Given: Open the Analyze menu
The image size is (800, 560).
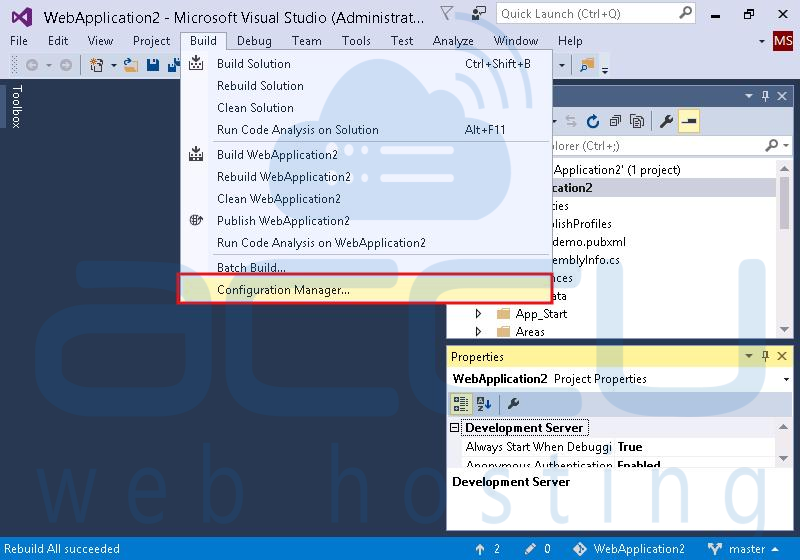Looking at the screenshot, I should coord(453,41).
